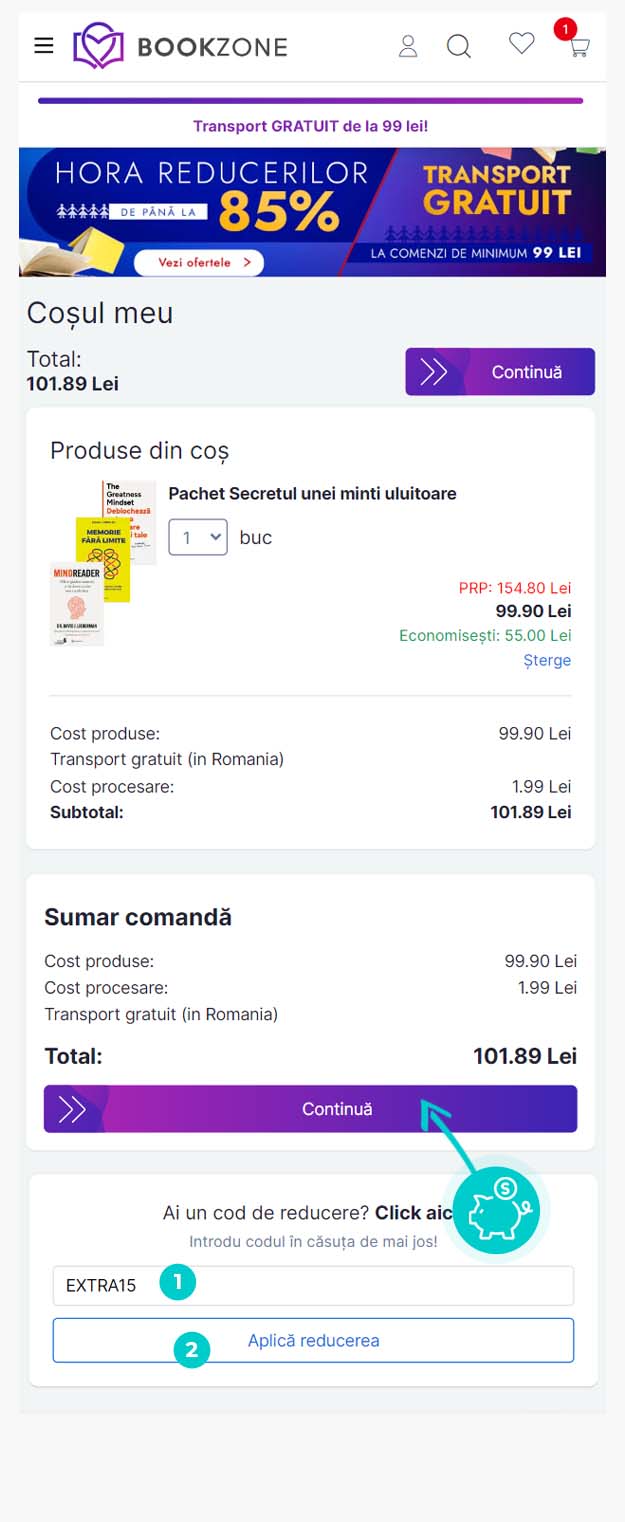Remove the product with Șterge link
The image size is (625, 1522).
click(x=547, y=660)
